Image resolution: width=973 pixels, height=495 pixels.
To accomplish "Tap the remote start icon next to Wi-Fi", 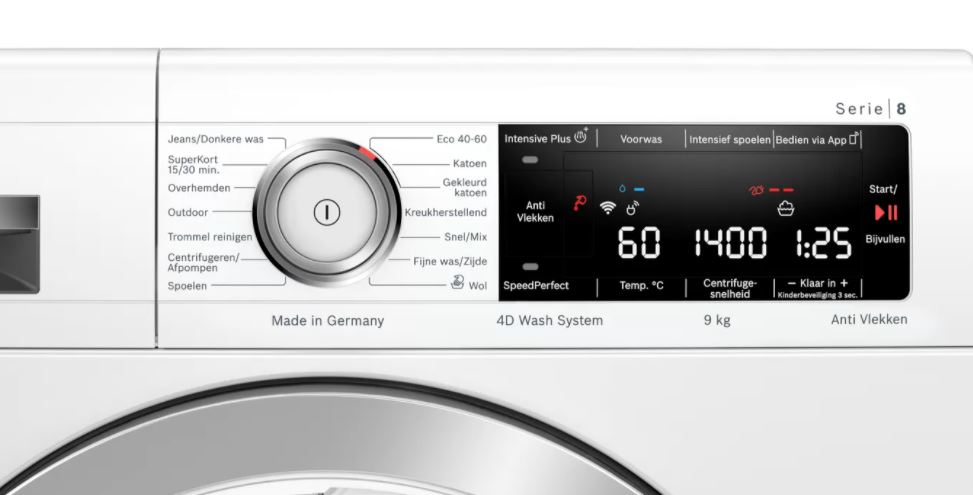I will pos(632,208).
